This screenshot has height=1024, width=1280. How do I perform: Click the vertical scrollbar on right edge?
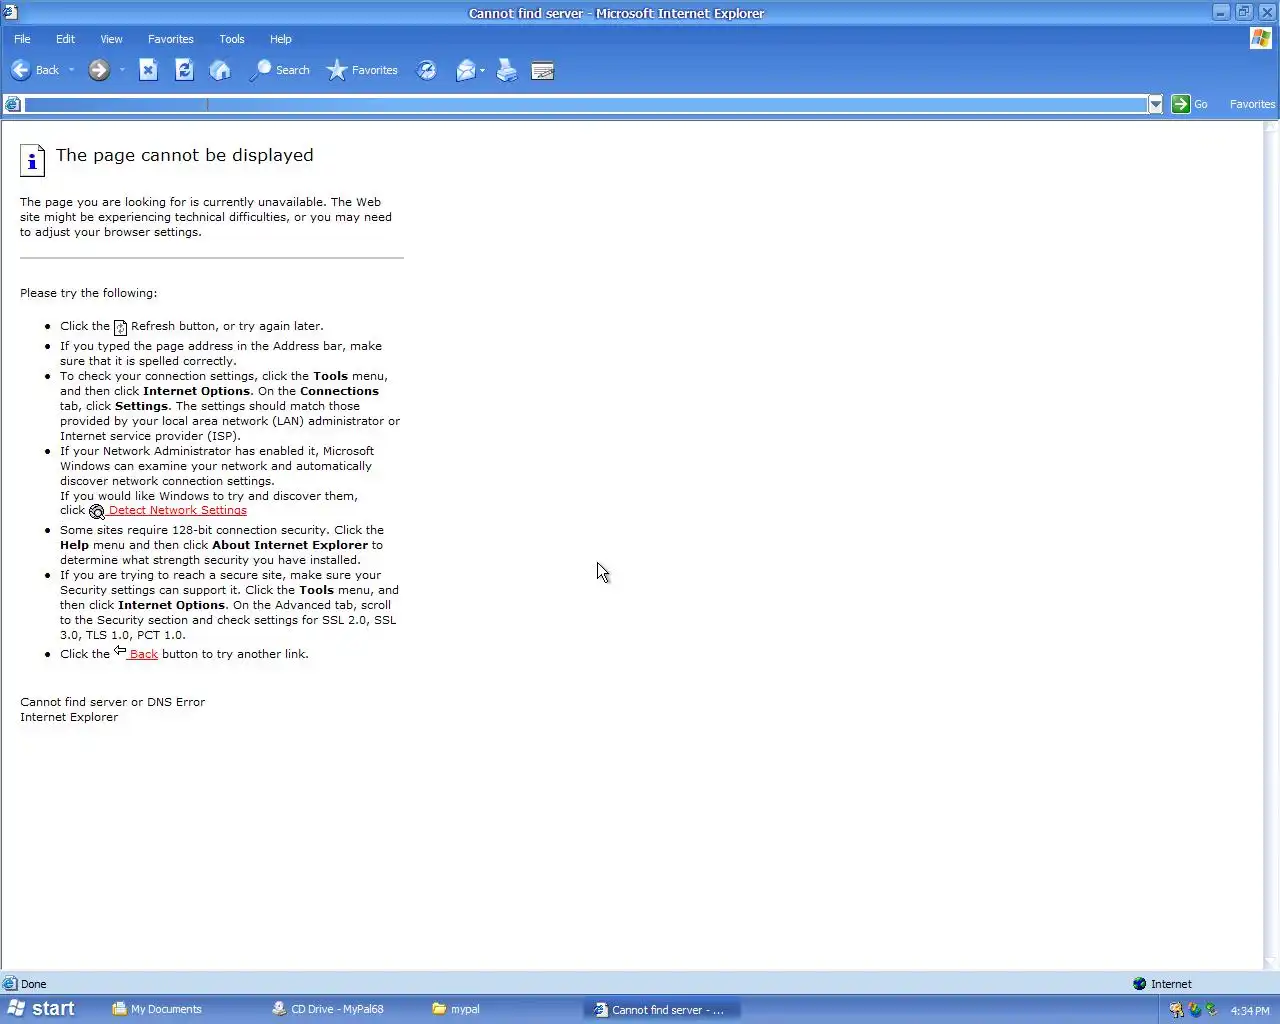pos(1271,545)
